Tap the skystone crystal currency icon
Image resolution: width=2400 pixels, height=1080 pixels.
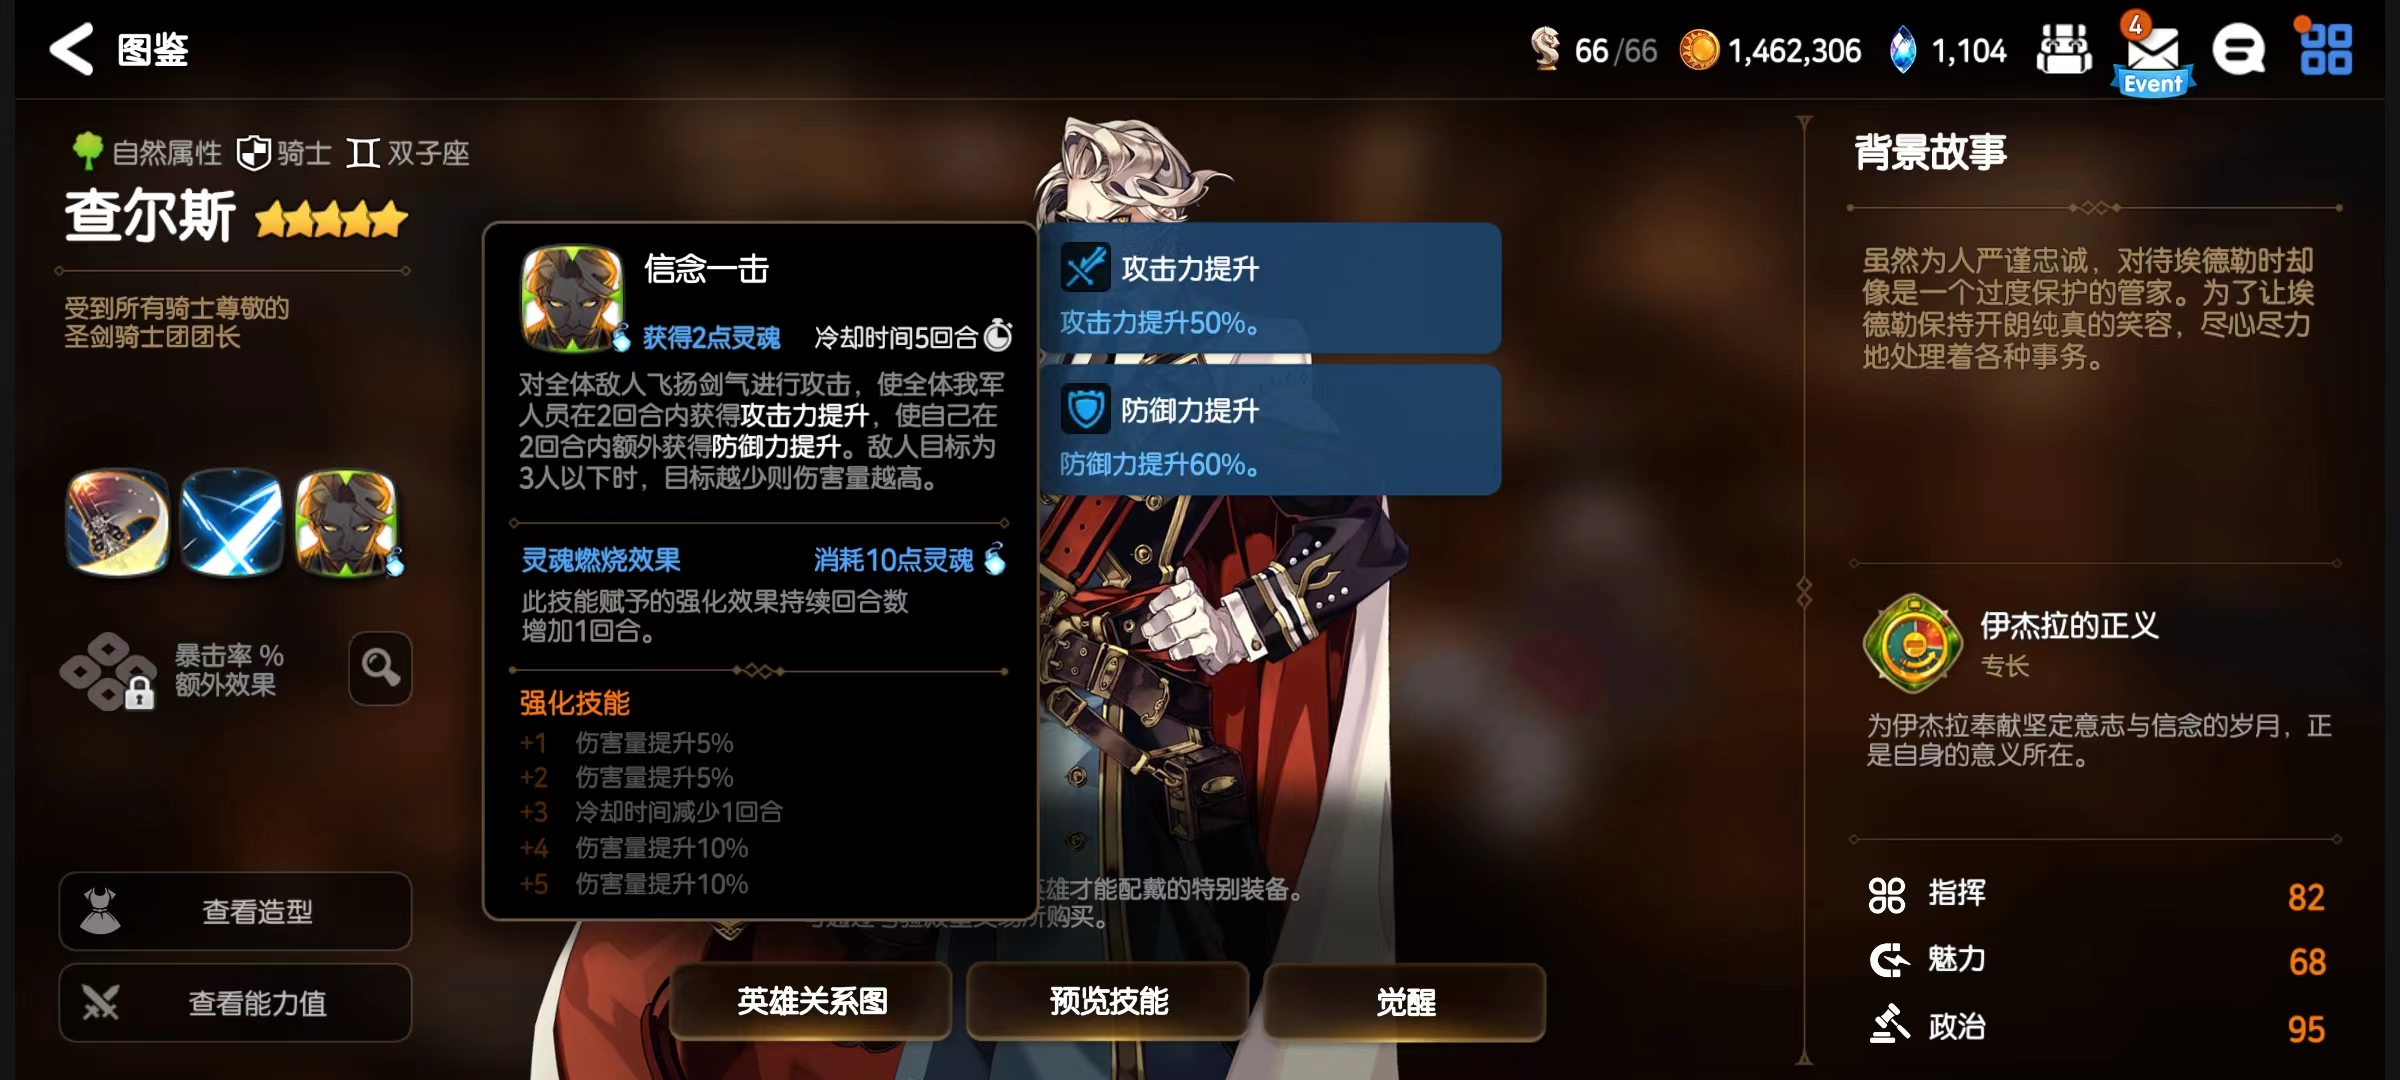tap(1903, 50)
